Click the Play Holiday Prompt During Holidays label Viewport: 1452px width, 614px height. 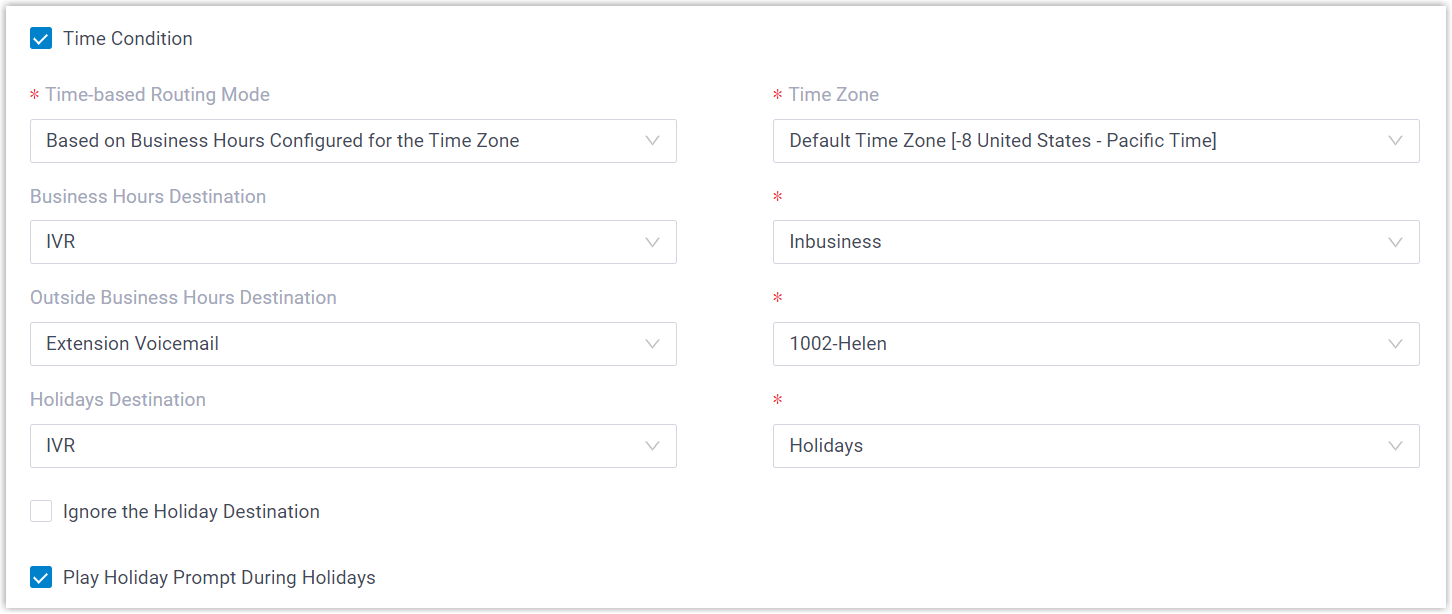click(219, 578)
